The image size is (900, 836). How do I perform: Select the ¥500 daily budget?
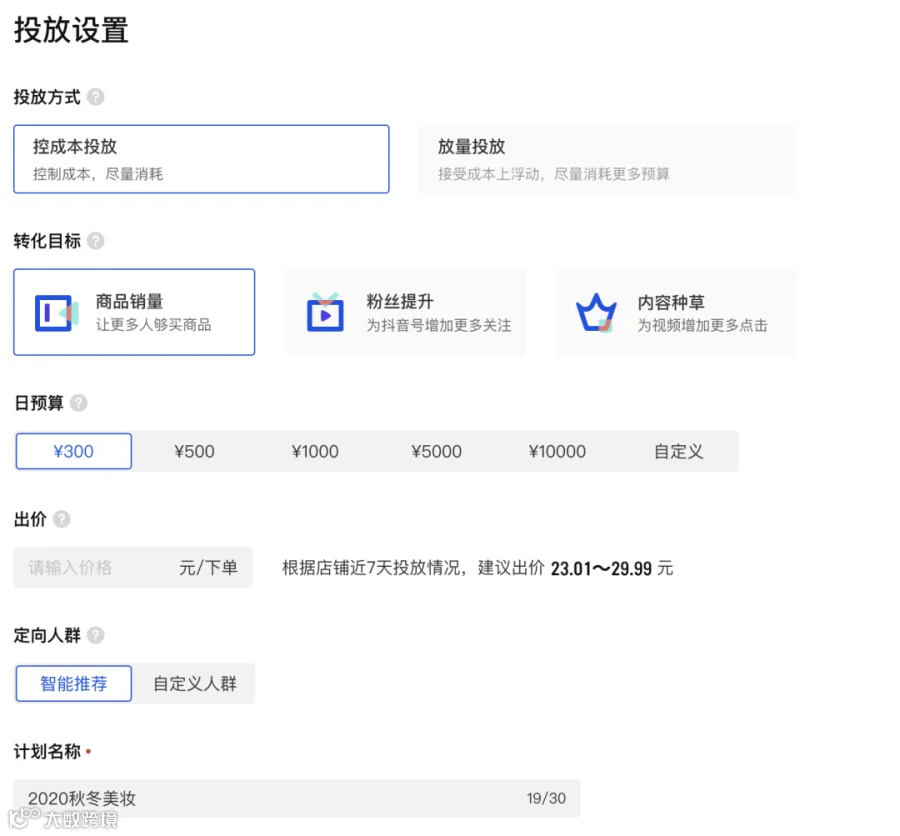(x=195, y=451)
